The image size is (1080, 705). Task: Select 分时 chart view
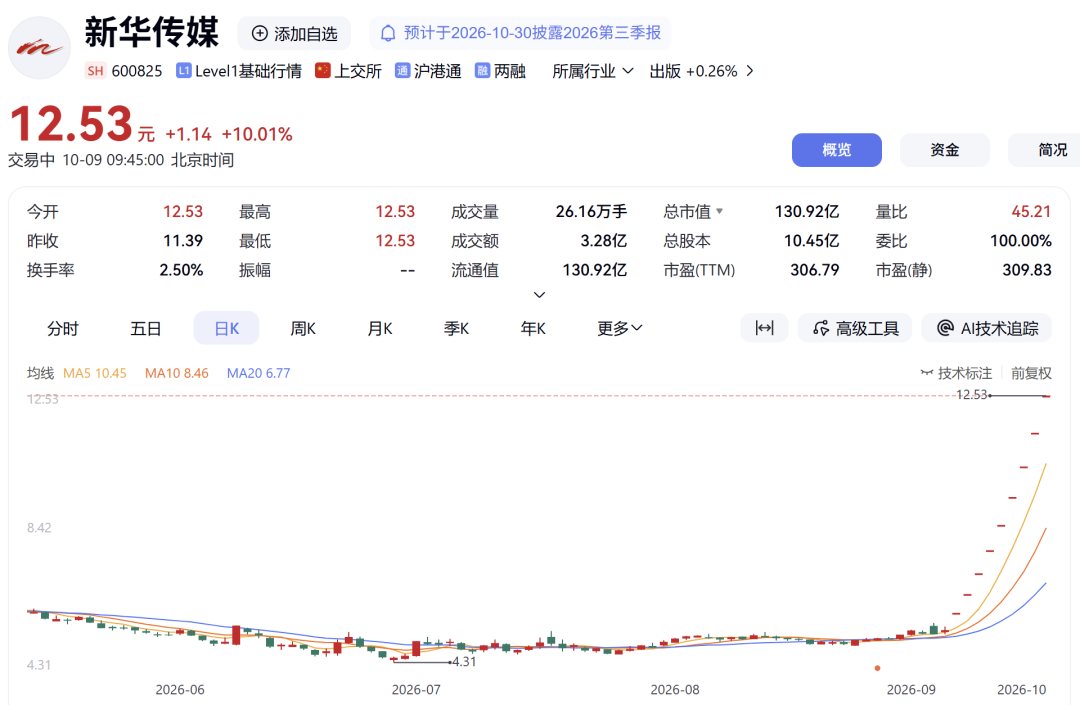coord(63,328)
